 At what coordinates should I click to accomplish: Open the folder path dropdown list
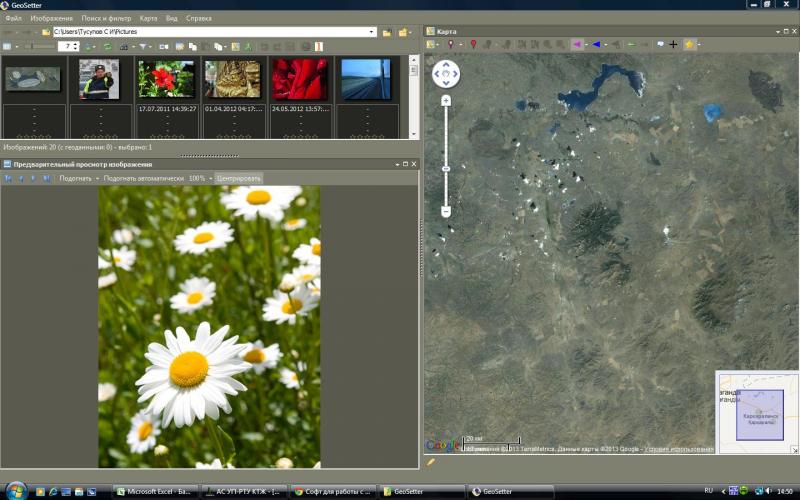tap(372, 32)
